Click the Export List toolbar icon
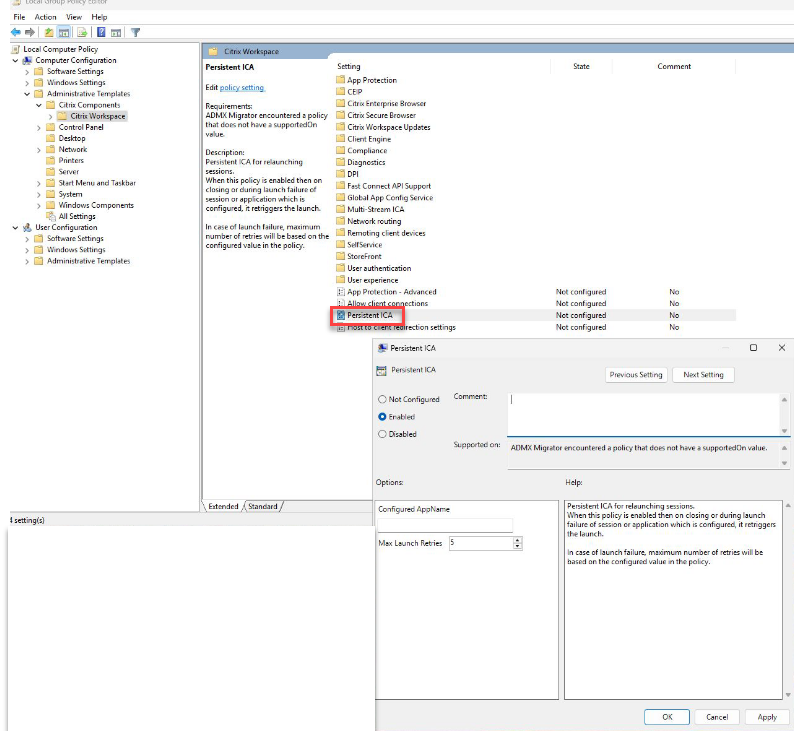 81,32
